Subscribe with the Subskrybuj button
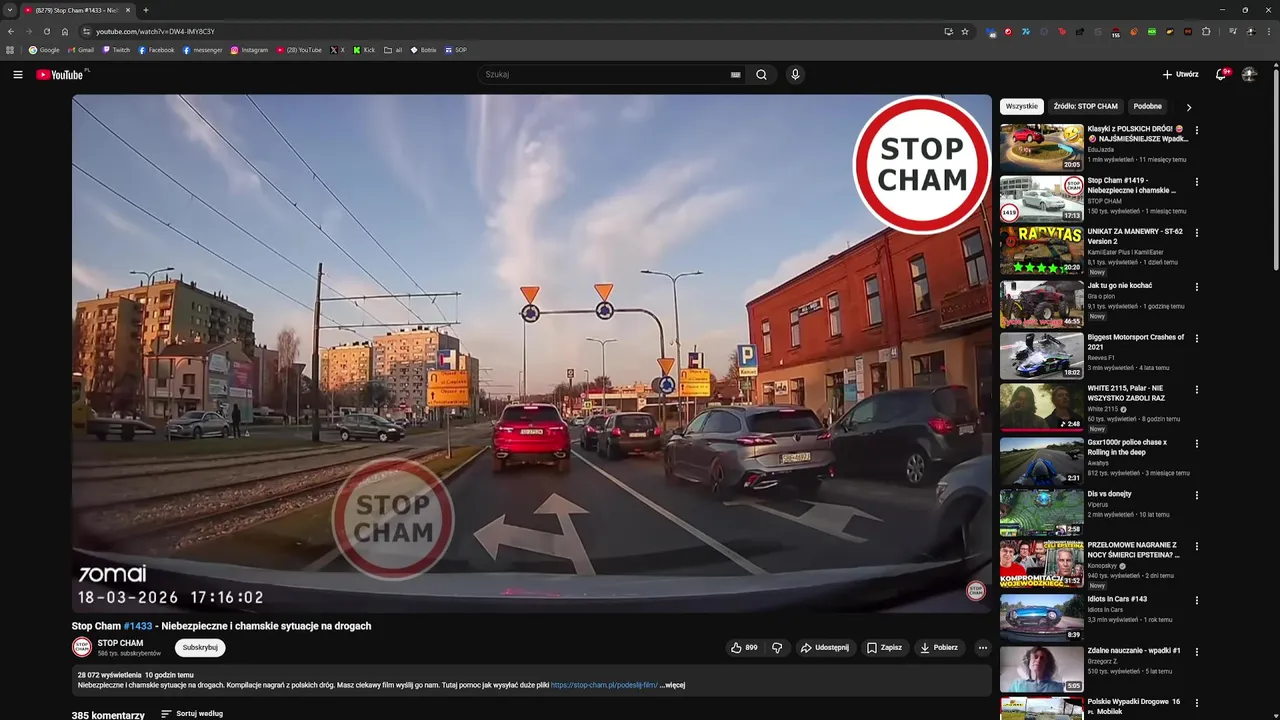 pos(200,647)
